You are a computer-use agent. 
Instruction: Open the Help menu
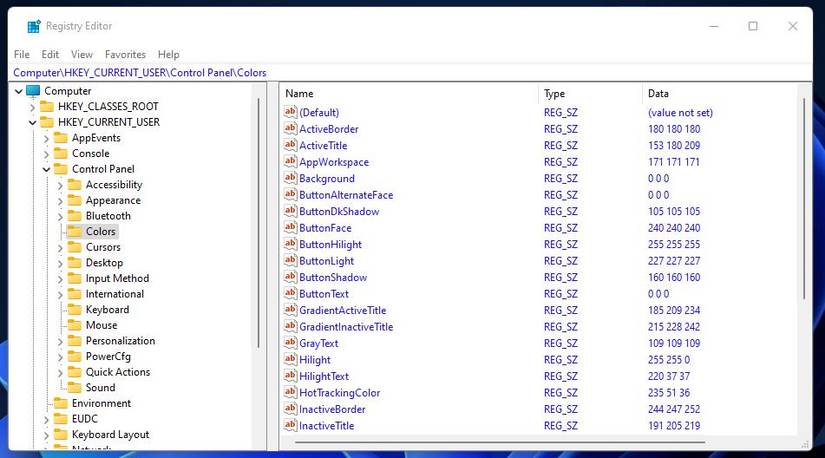coord(168,54)
